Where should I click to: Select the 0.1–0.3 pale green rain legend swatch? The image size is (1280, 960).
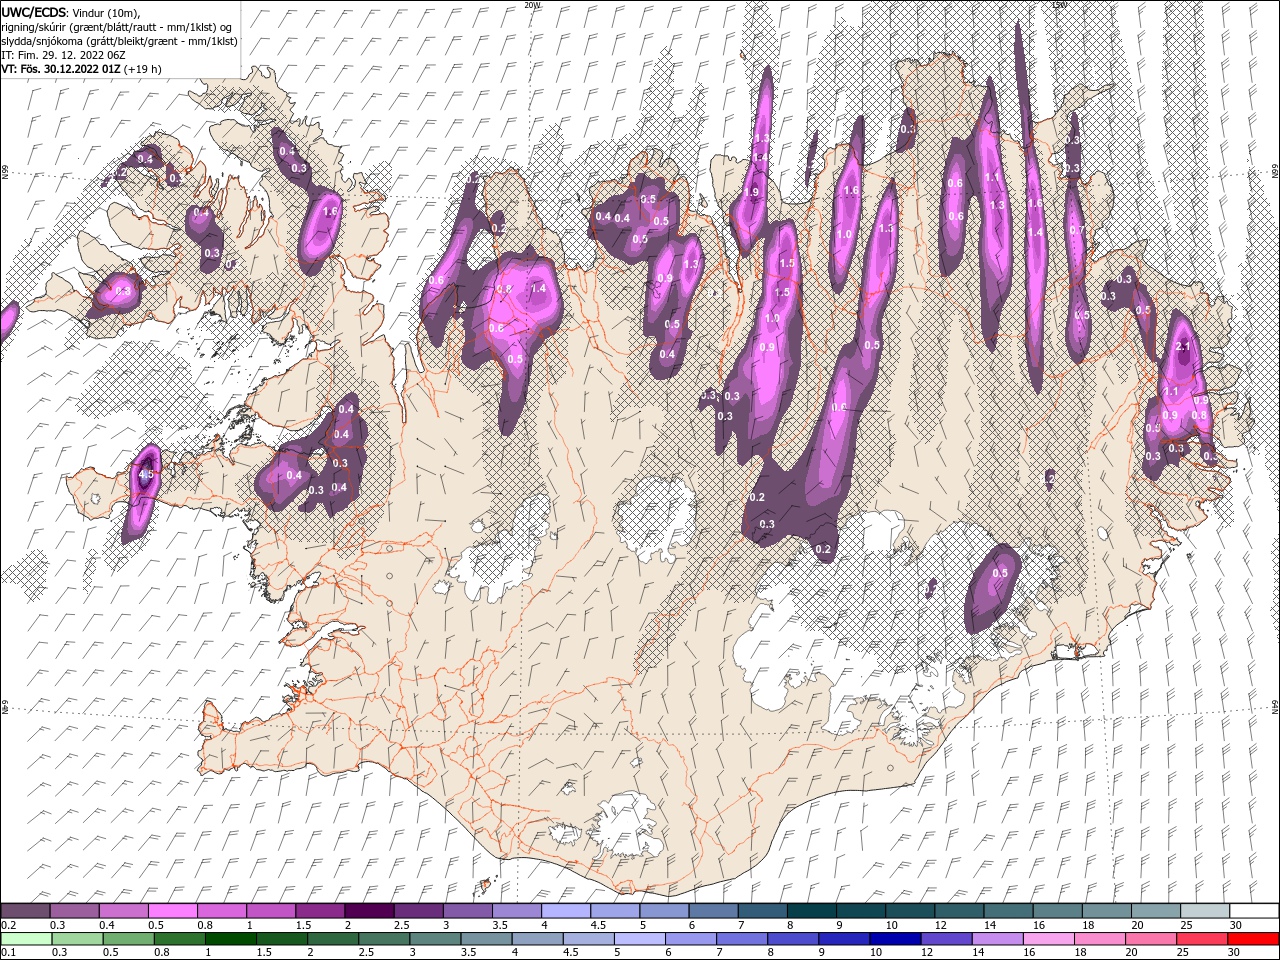[25, 939]
